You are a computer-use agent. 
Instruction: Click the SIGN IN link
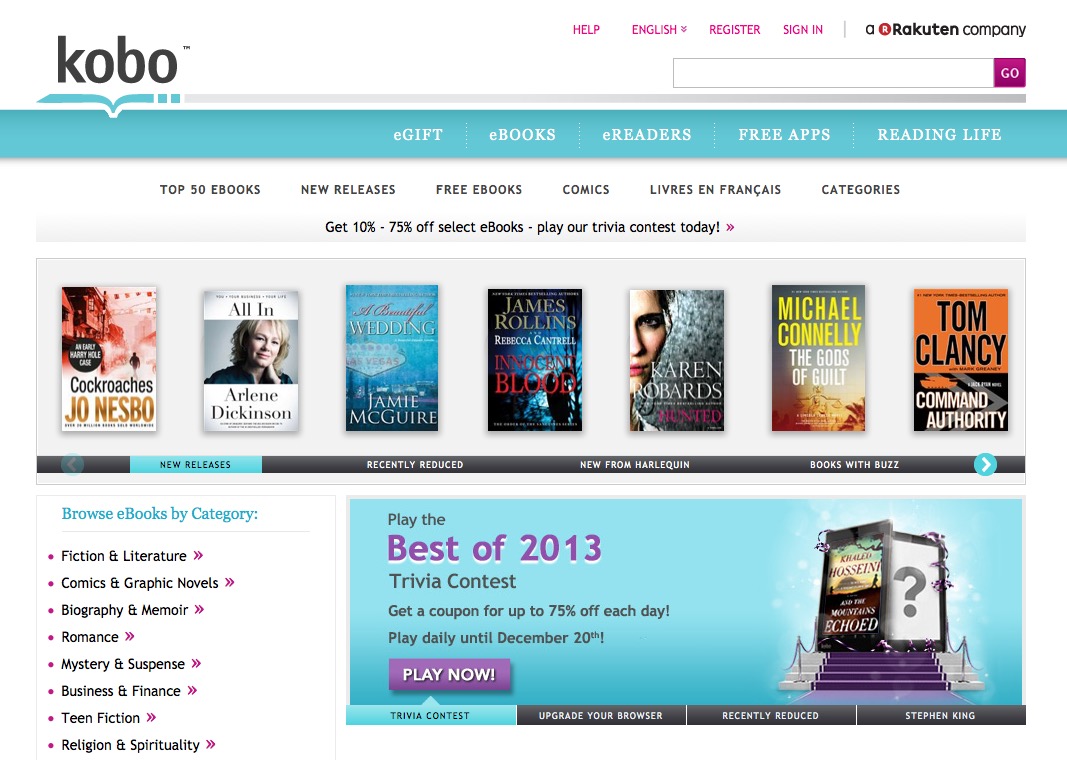point(802,29)
